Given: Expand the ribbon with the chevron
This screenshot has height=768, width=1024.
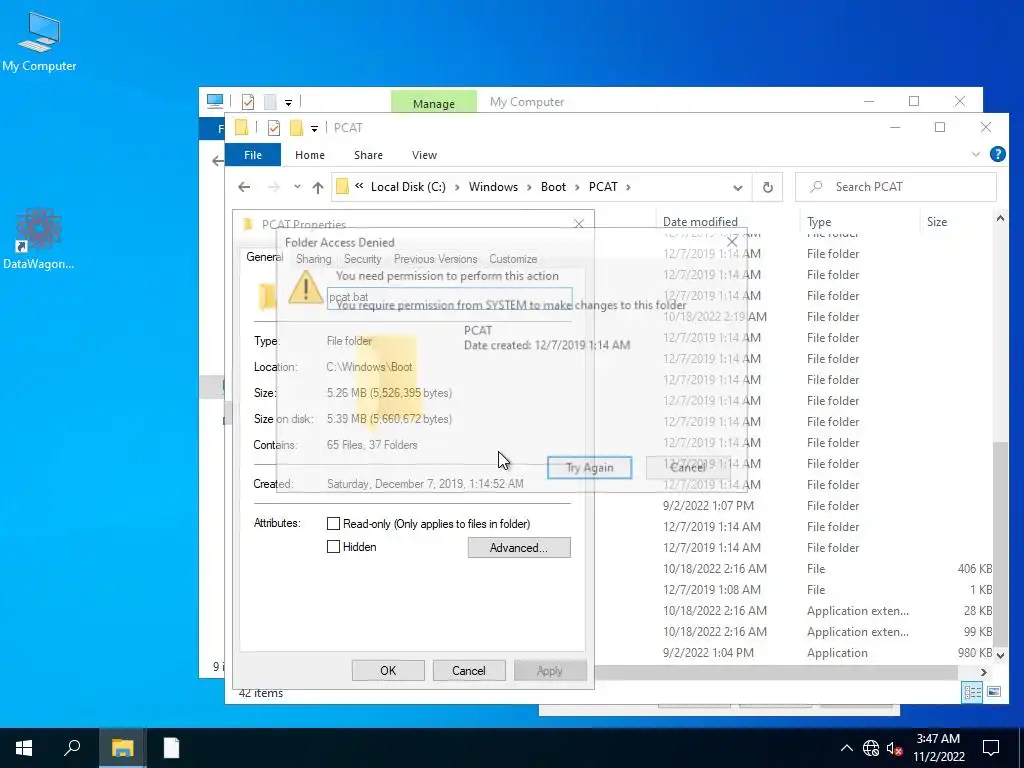Looking at the screenshot, I should click(x=976, y=155).
